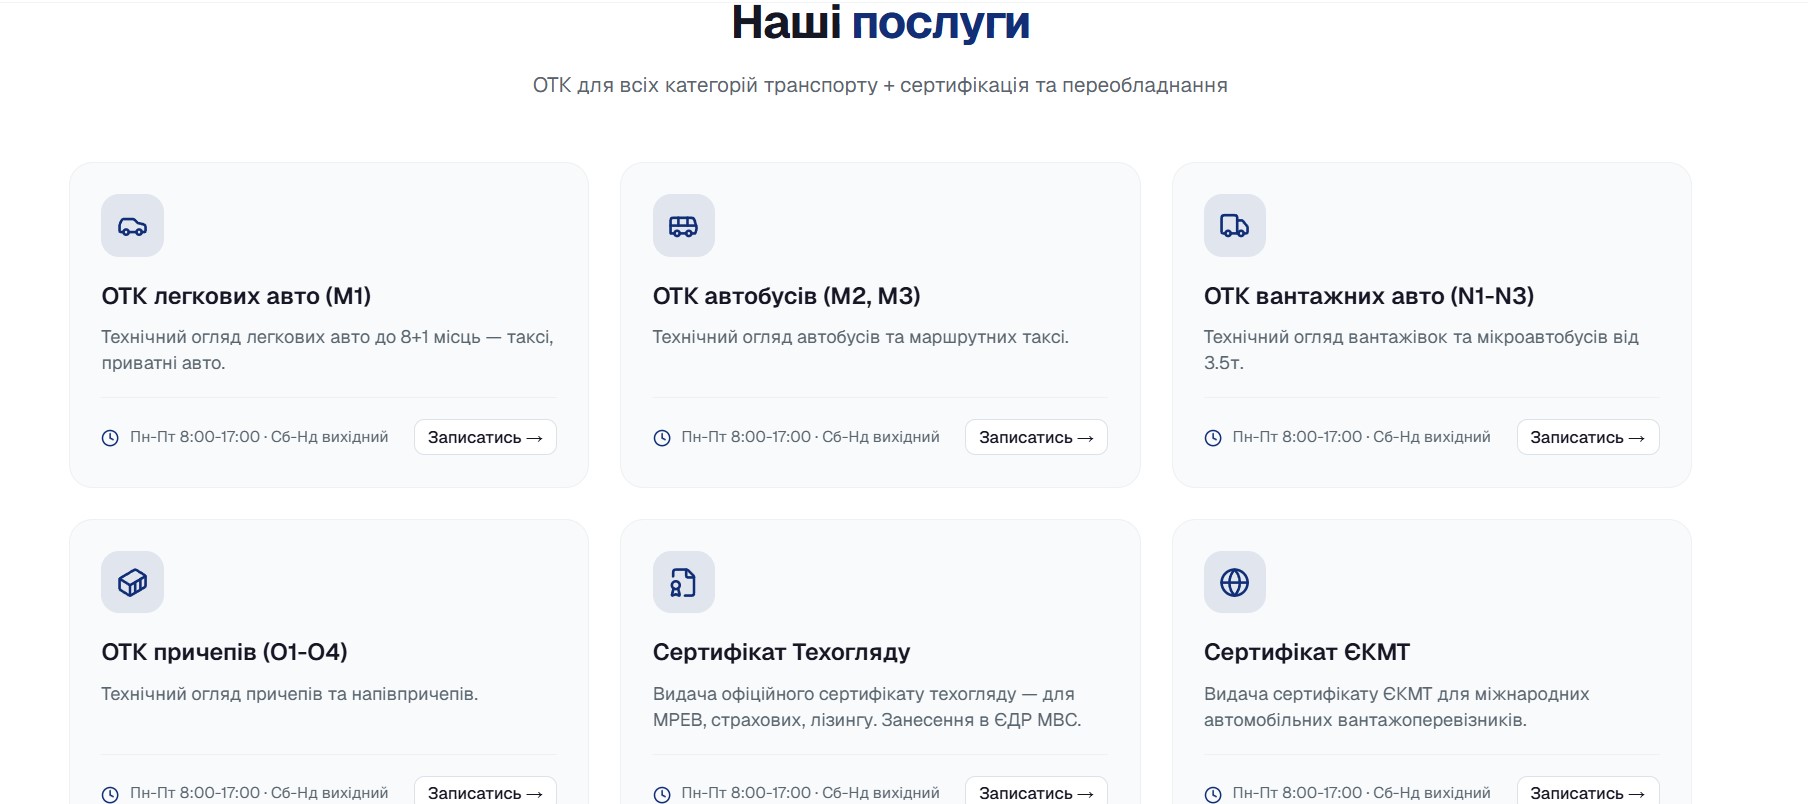Screen dimensions: 1808x804
Task: Click the globe icon on Сертифікат ЄКМТ card
Action: (x=1235, y=582)
